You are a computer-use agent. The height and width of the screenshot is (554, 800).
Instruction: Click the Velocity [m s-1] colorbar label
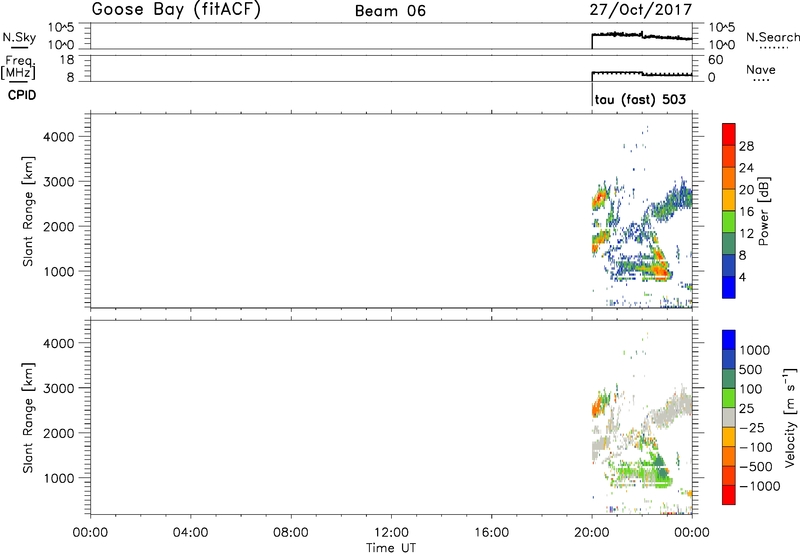tap(790, 417)
